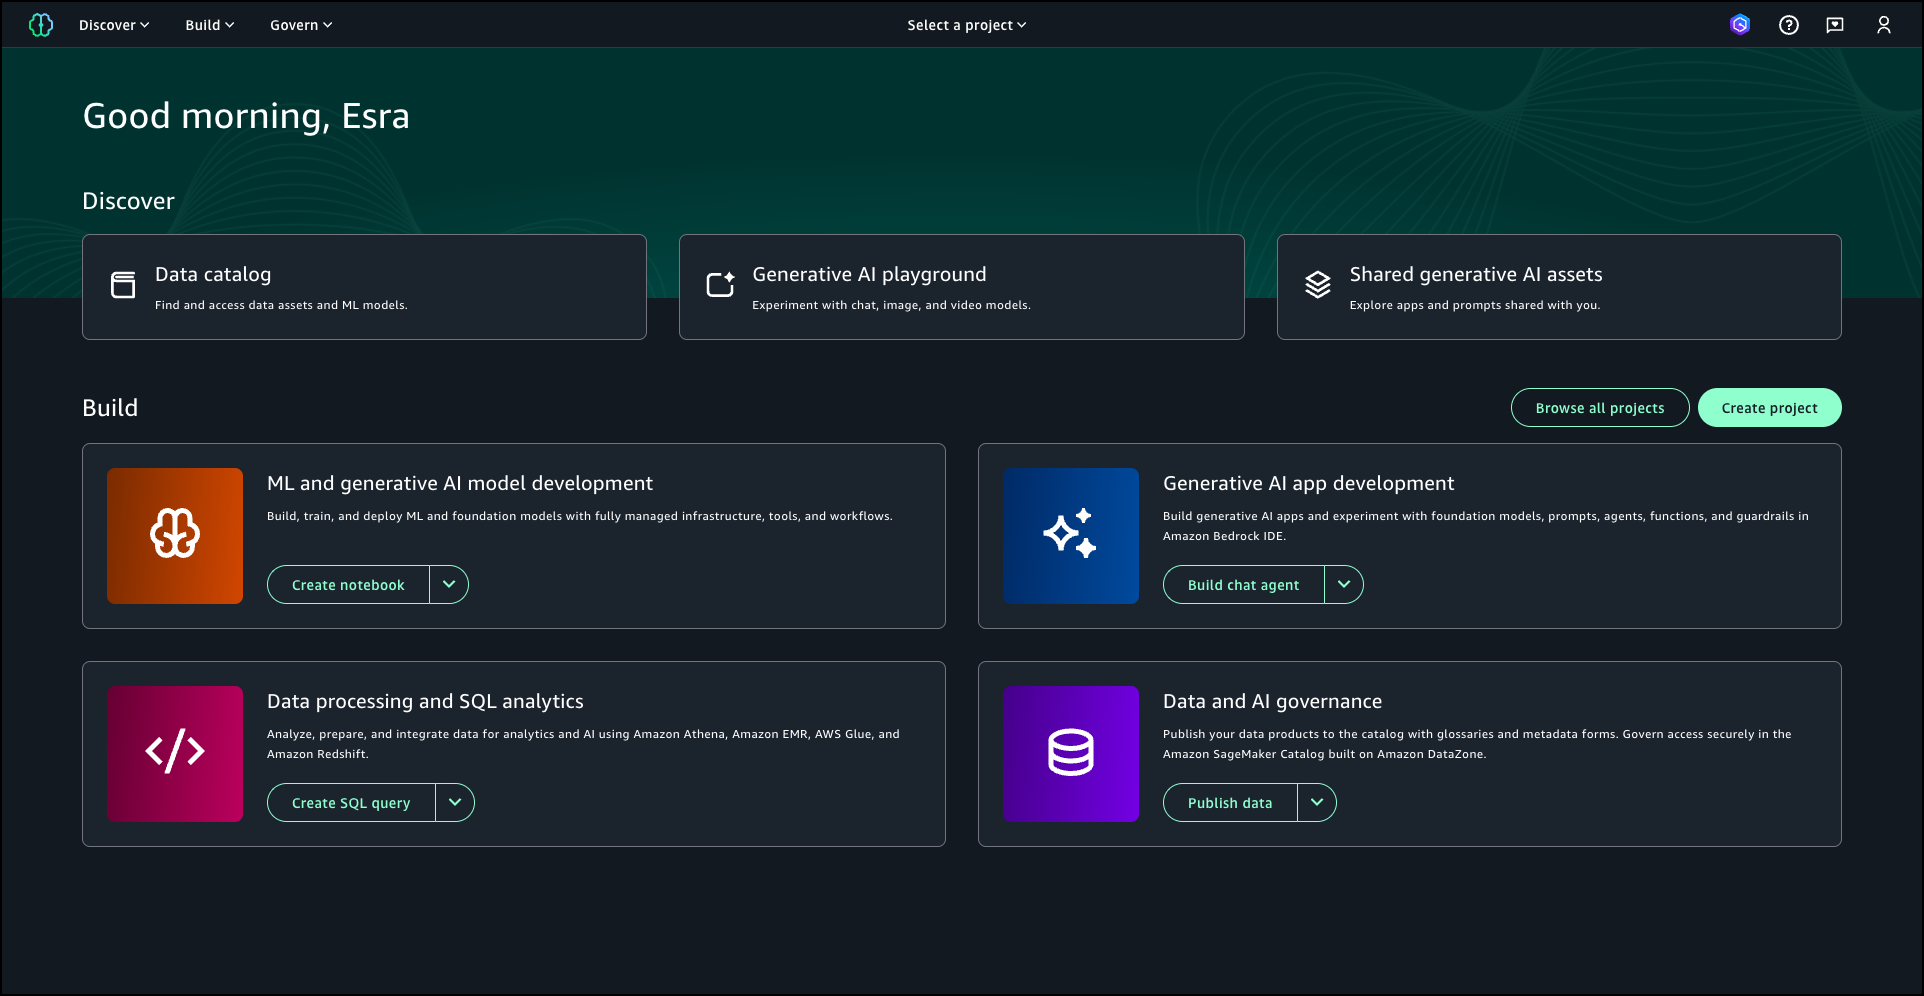This screenshot has height=996, width=1924.
Task: Expand the Govern menu
Action: point(301,25)
